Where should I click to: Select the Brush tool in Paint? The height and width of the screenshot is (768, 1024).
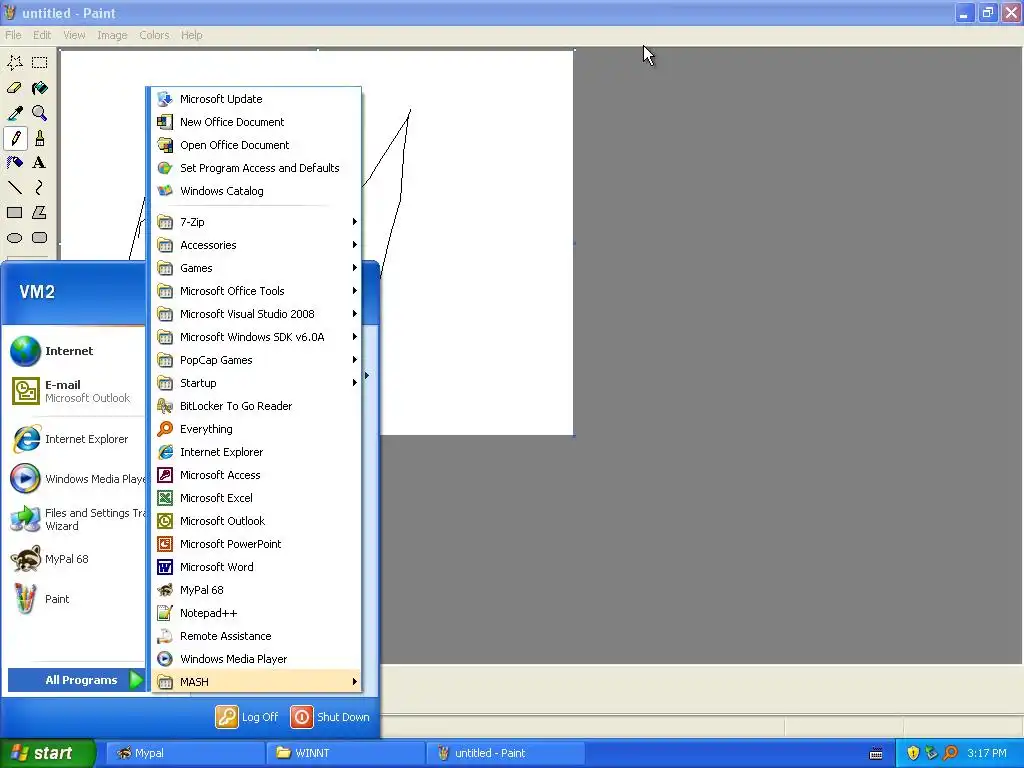pos(39,138)
